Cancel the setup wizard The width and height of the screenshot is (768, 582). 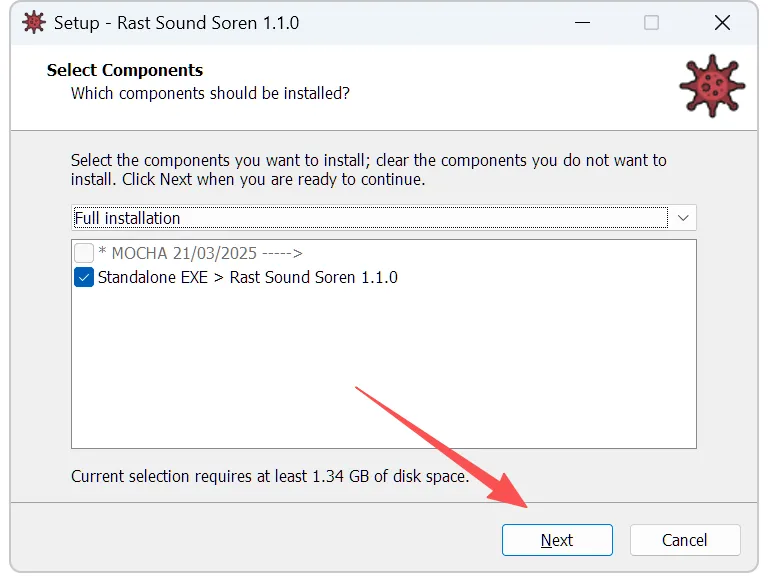click(685, 540)
